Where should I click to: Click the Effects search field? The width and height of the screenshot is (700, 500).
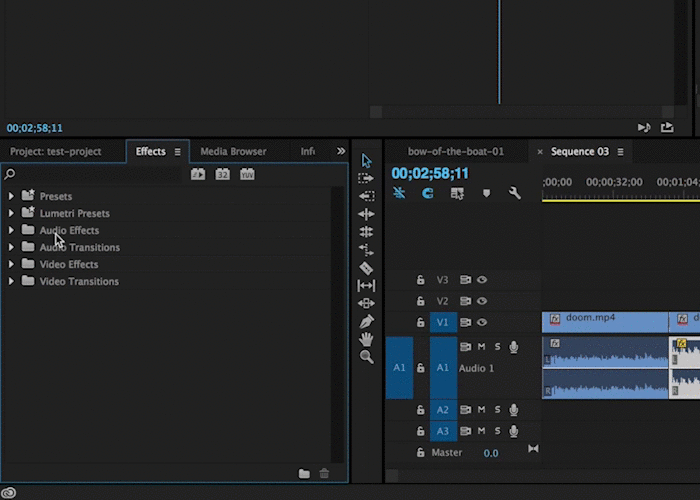click(x=98, y=174)
